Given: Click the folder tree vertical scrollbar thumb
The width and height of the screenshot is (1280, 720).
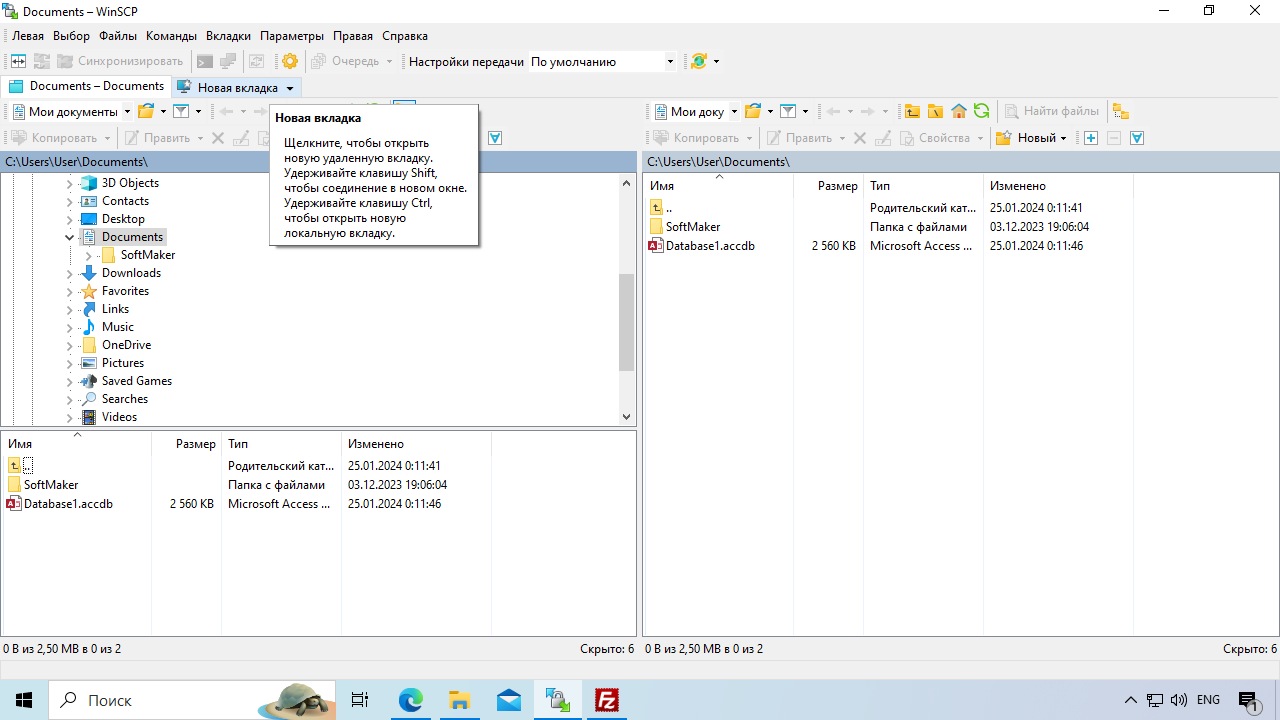Looking at the screenshot, I should click(x=627, y=322).
